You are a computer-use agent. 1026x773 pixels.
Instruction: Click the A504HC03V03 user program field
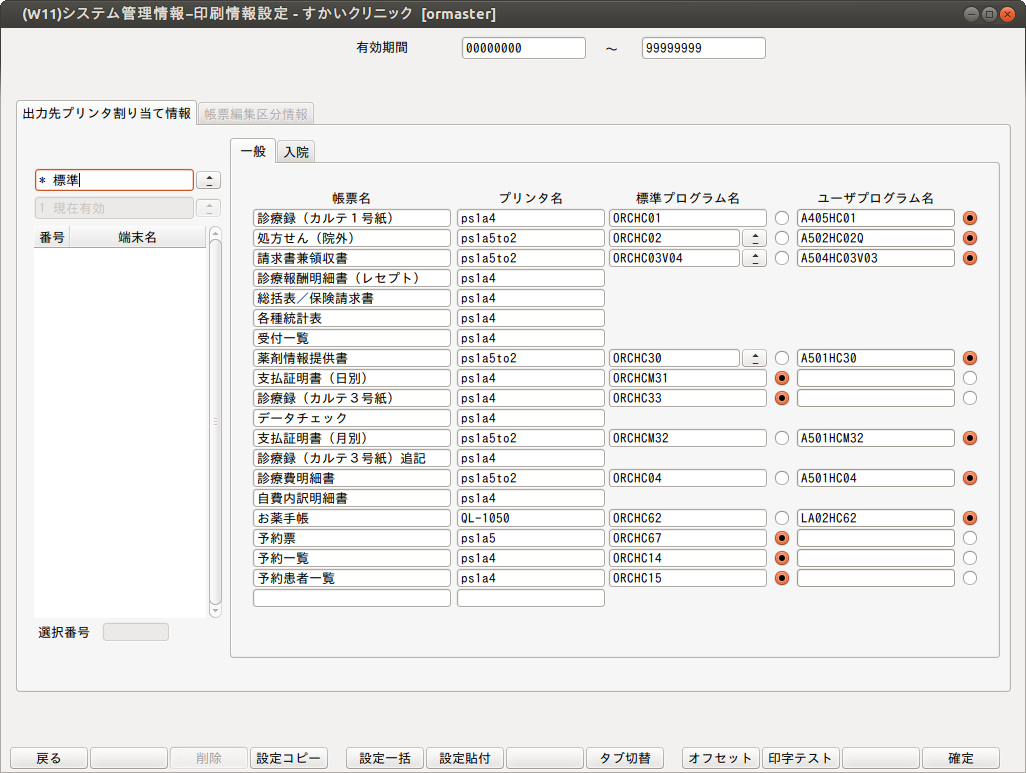pos(876,258)
